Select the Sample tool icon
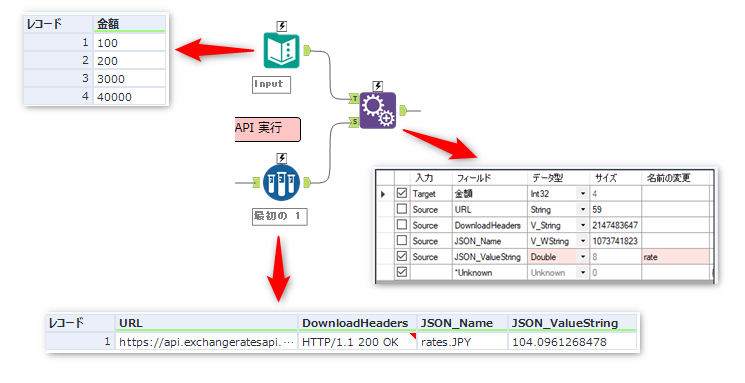The image size is (745, 383). 282,182
